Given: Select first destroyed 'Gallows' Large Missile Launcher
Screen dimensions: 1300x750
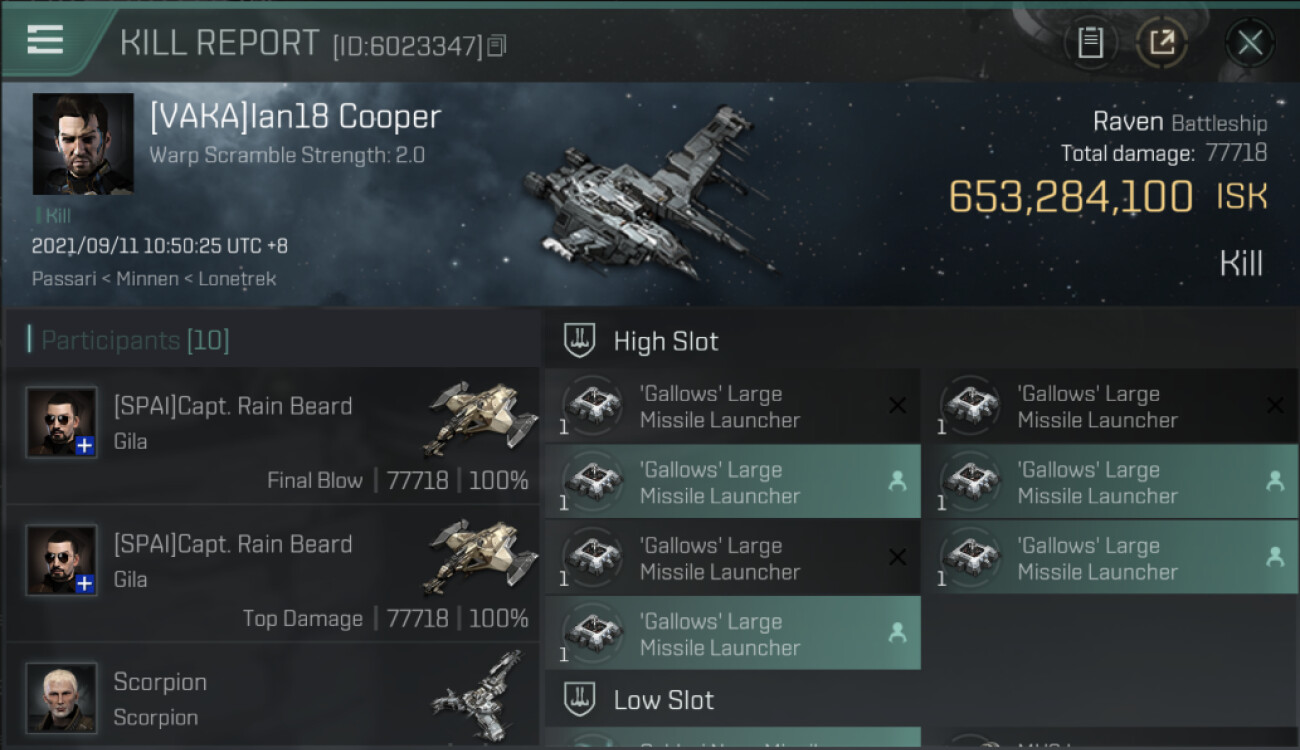Looking at the screenshot, I should pos(733,406).
